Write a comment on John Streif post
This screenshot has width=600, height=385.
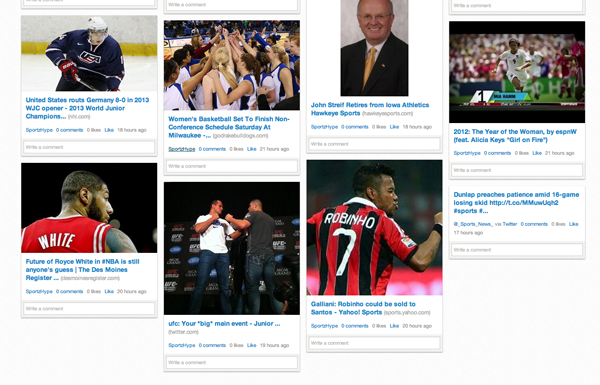coord(374,144)
